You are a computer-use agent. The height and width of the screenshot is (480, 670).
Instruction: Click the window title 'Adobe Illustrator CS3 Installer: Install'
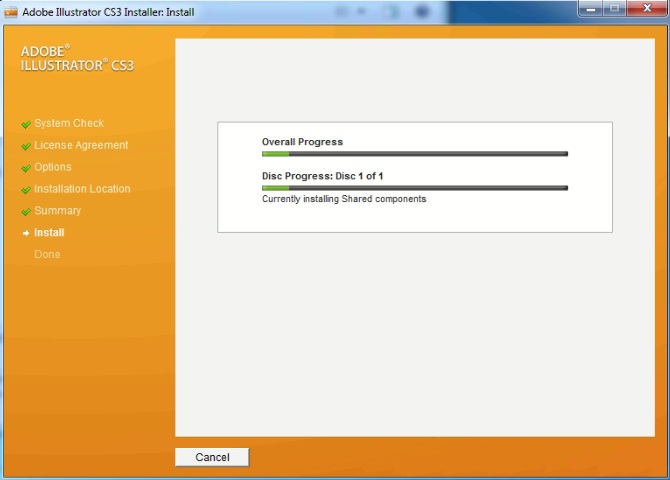108,12
